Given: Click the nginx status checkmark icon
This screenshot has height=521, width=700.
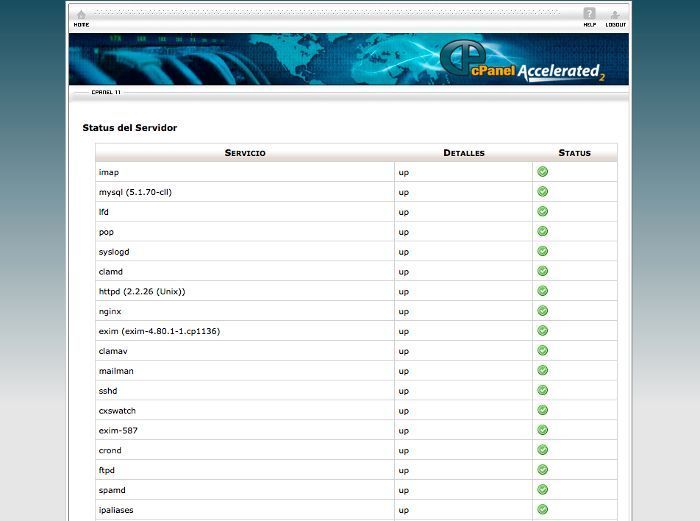Looking at the screenshot, I should pos(543,310).
